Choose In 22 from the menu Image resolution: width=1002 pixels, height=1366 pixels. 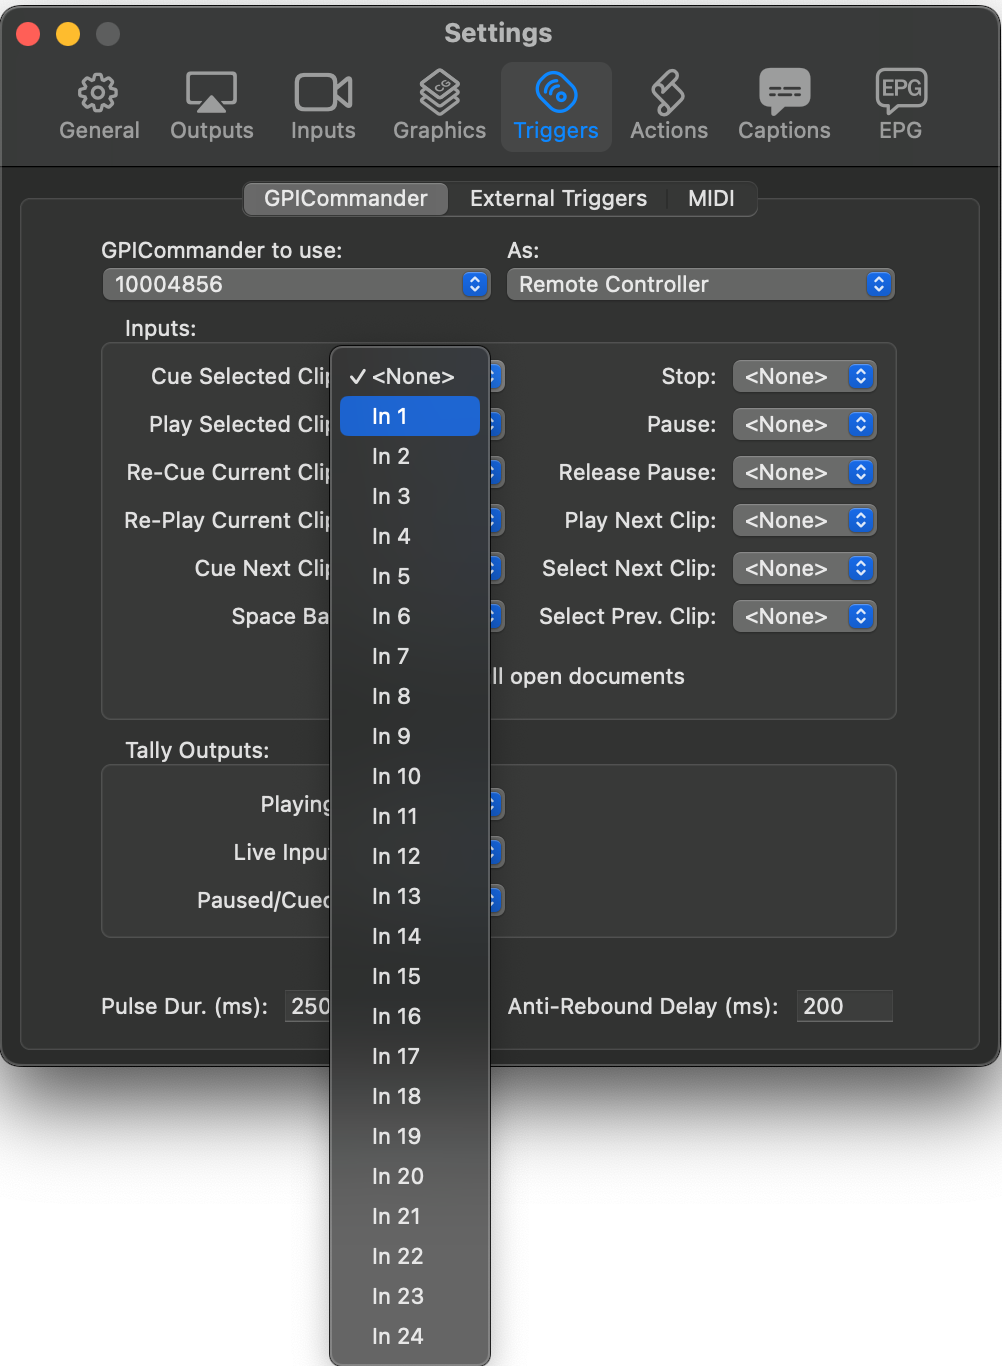tap(410, 1256)
